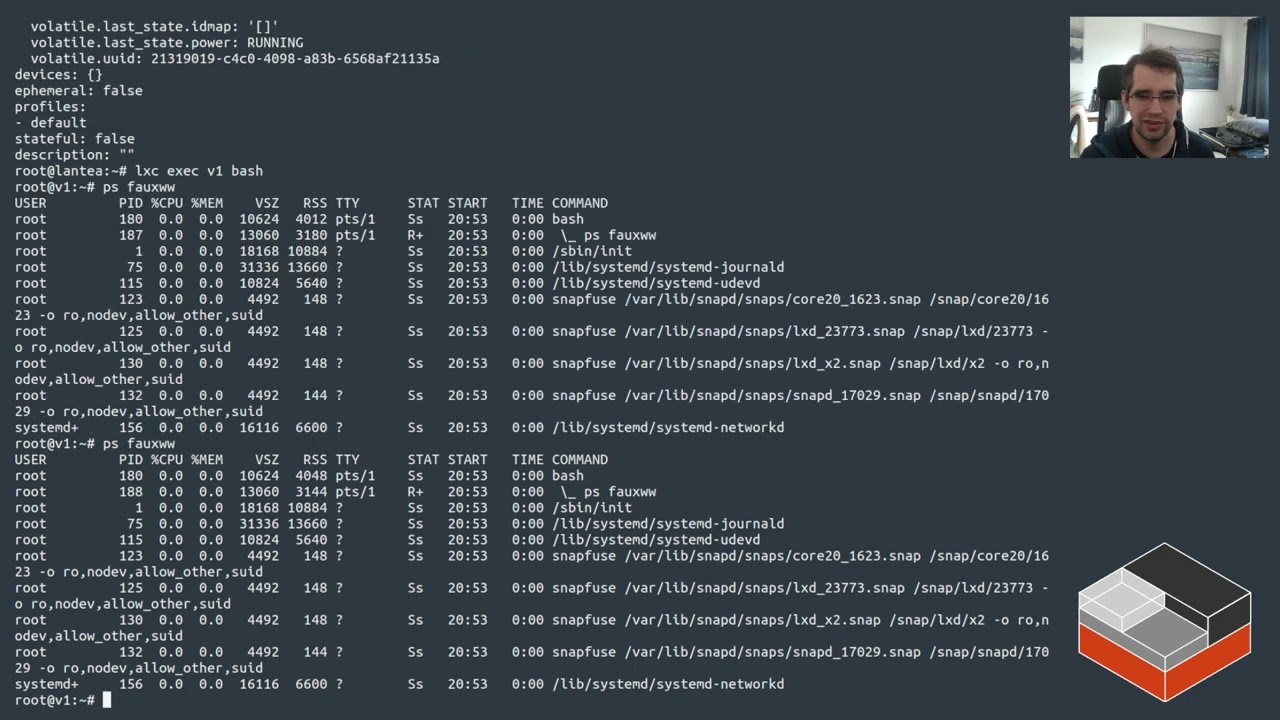The width and height of the screenshot is (1280, 720).
Task: Click the volatile.last_state.idmap line
Action: (x=154, y=27)
